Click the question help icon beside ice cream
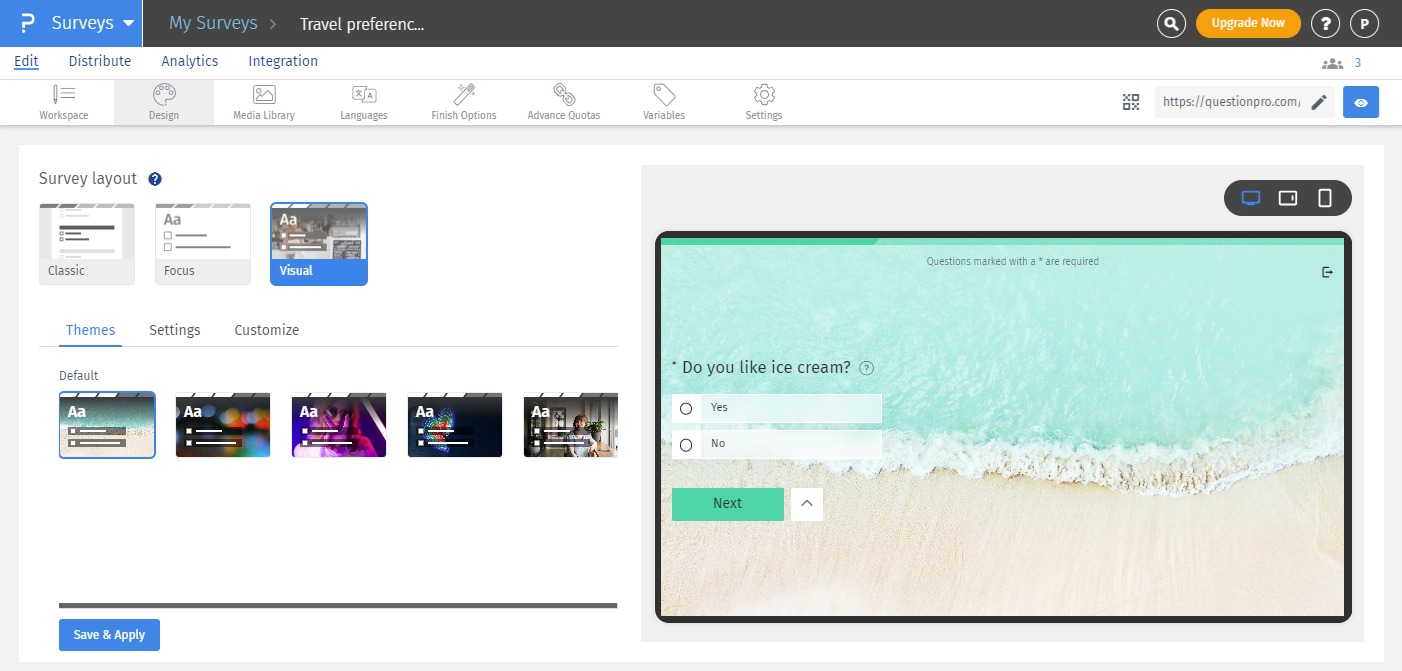The height and width of the screenshot is (671, 1402). [x=867, y=368]
